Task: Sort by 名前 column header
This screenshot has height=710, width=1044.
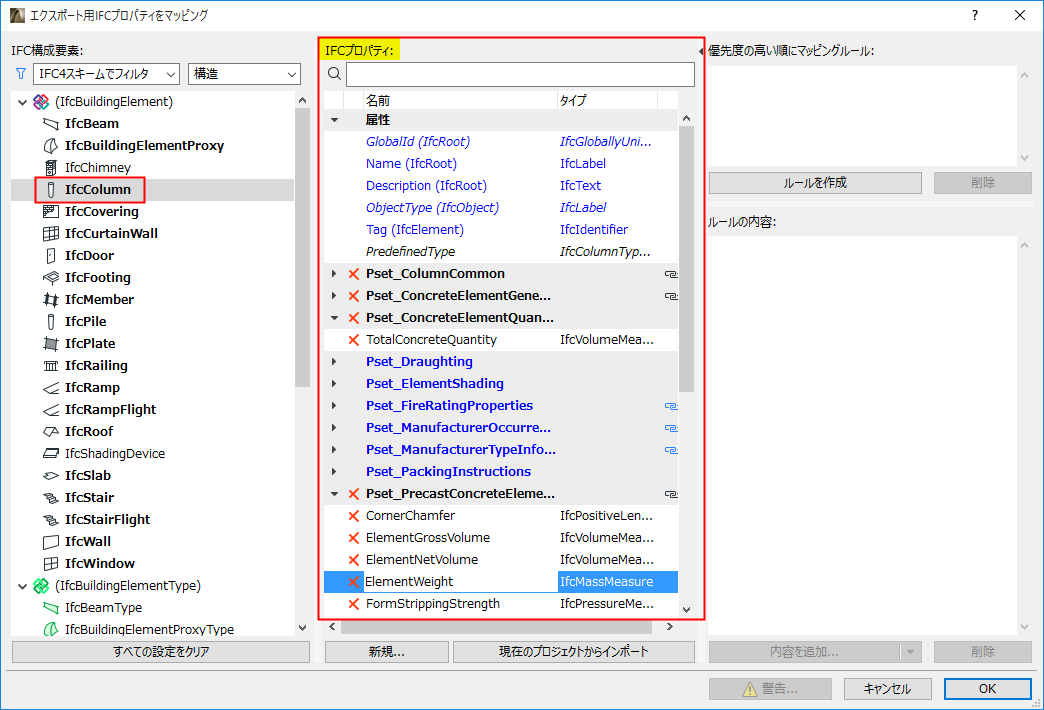Action: [459, 100]
